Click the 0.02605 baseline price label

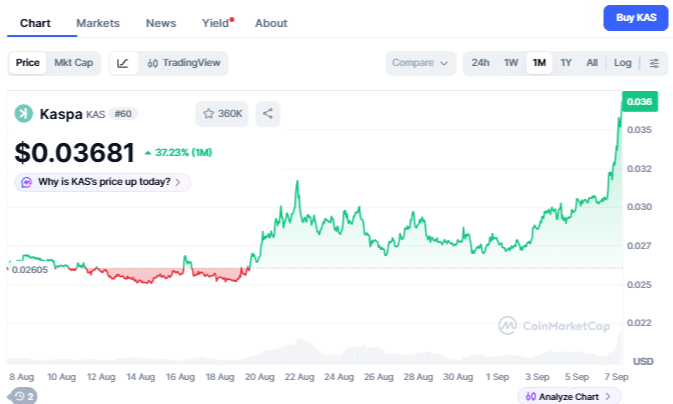click(30, 270)
